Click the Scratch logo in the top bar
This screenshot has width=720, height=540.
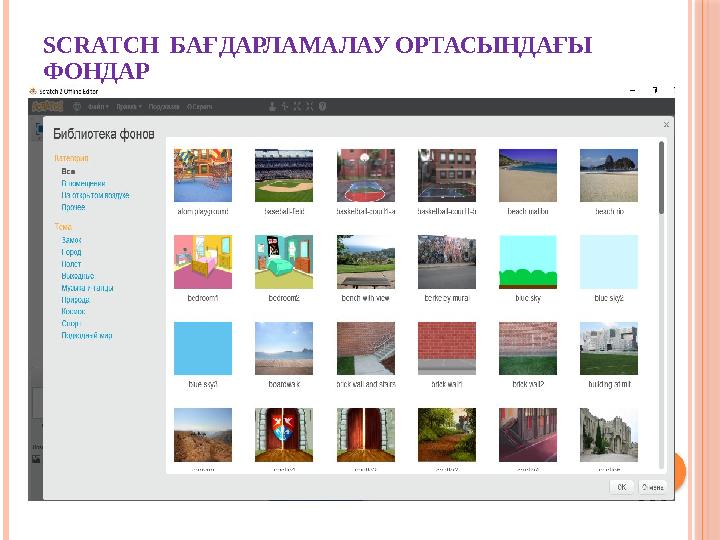(47, 107)
